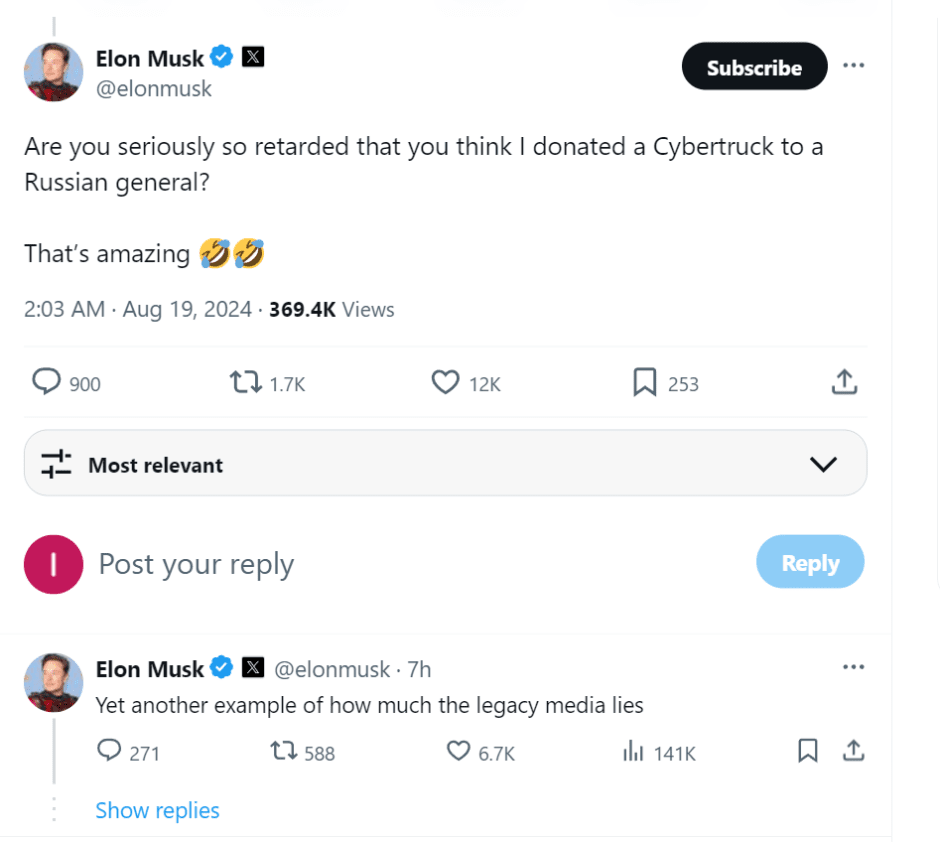The width and height of the screenshot is (940, 842).
Task: Click the reply icon on the main post
Action: [47, 383]
